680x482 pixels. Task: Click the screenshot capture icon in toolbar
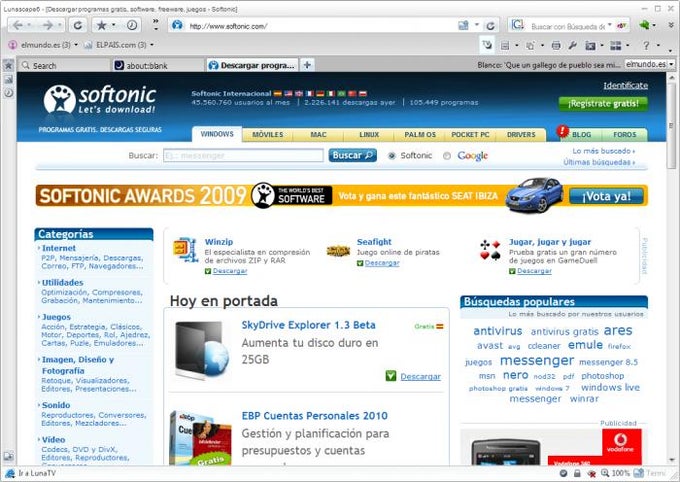[590, 45]
